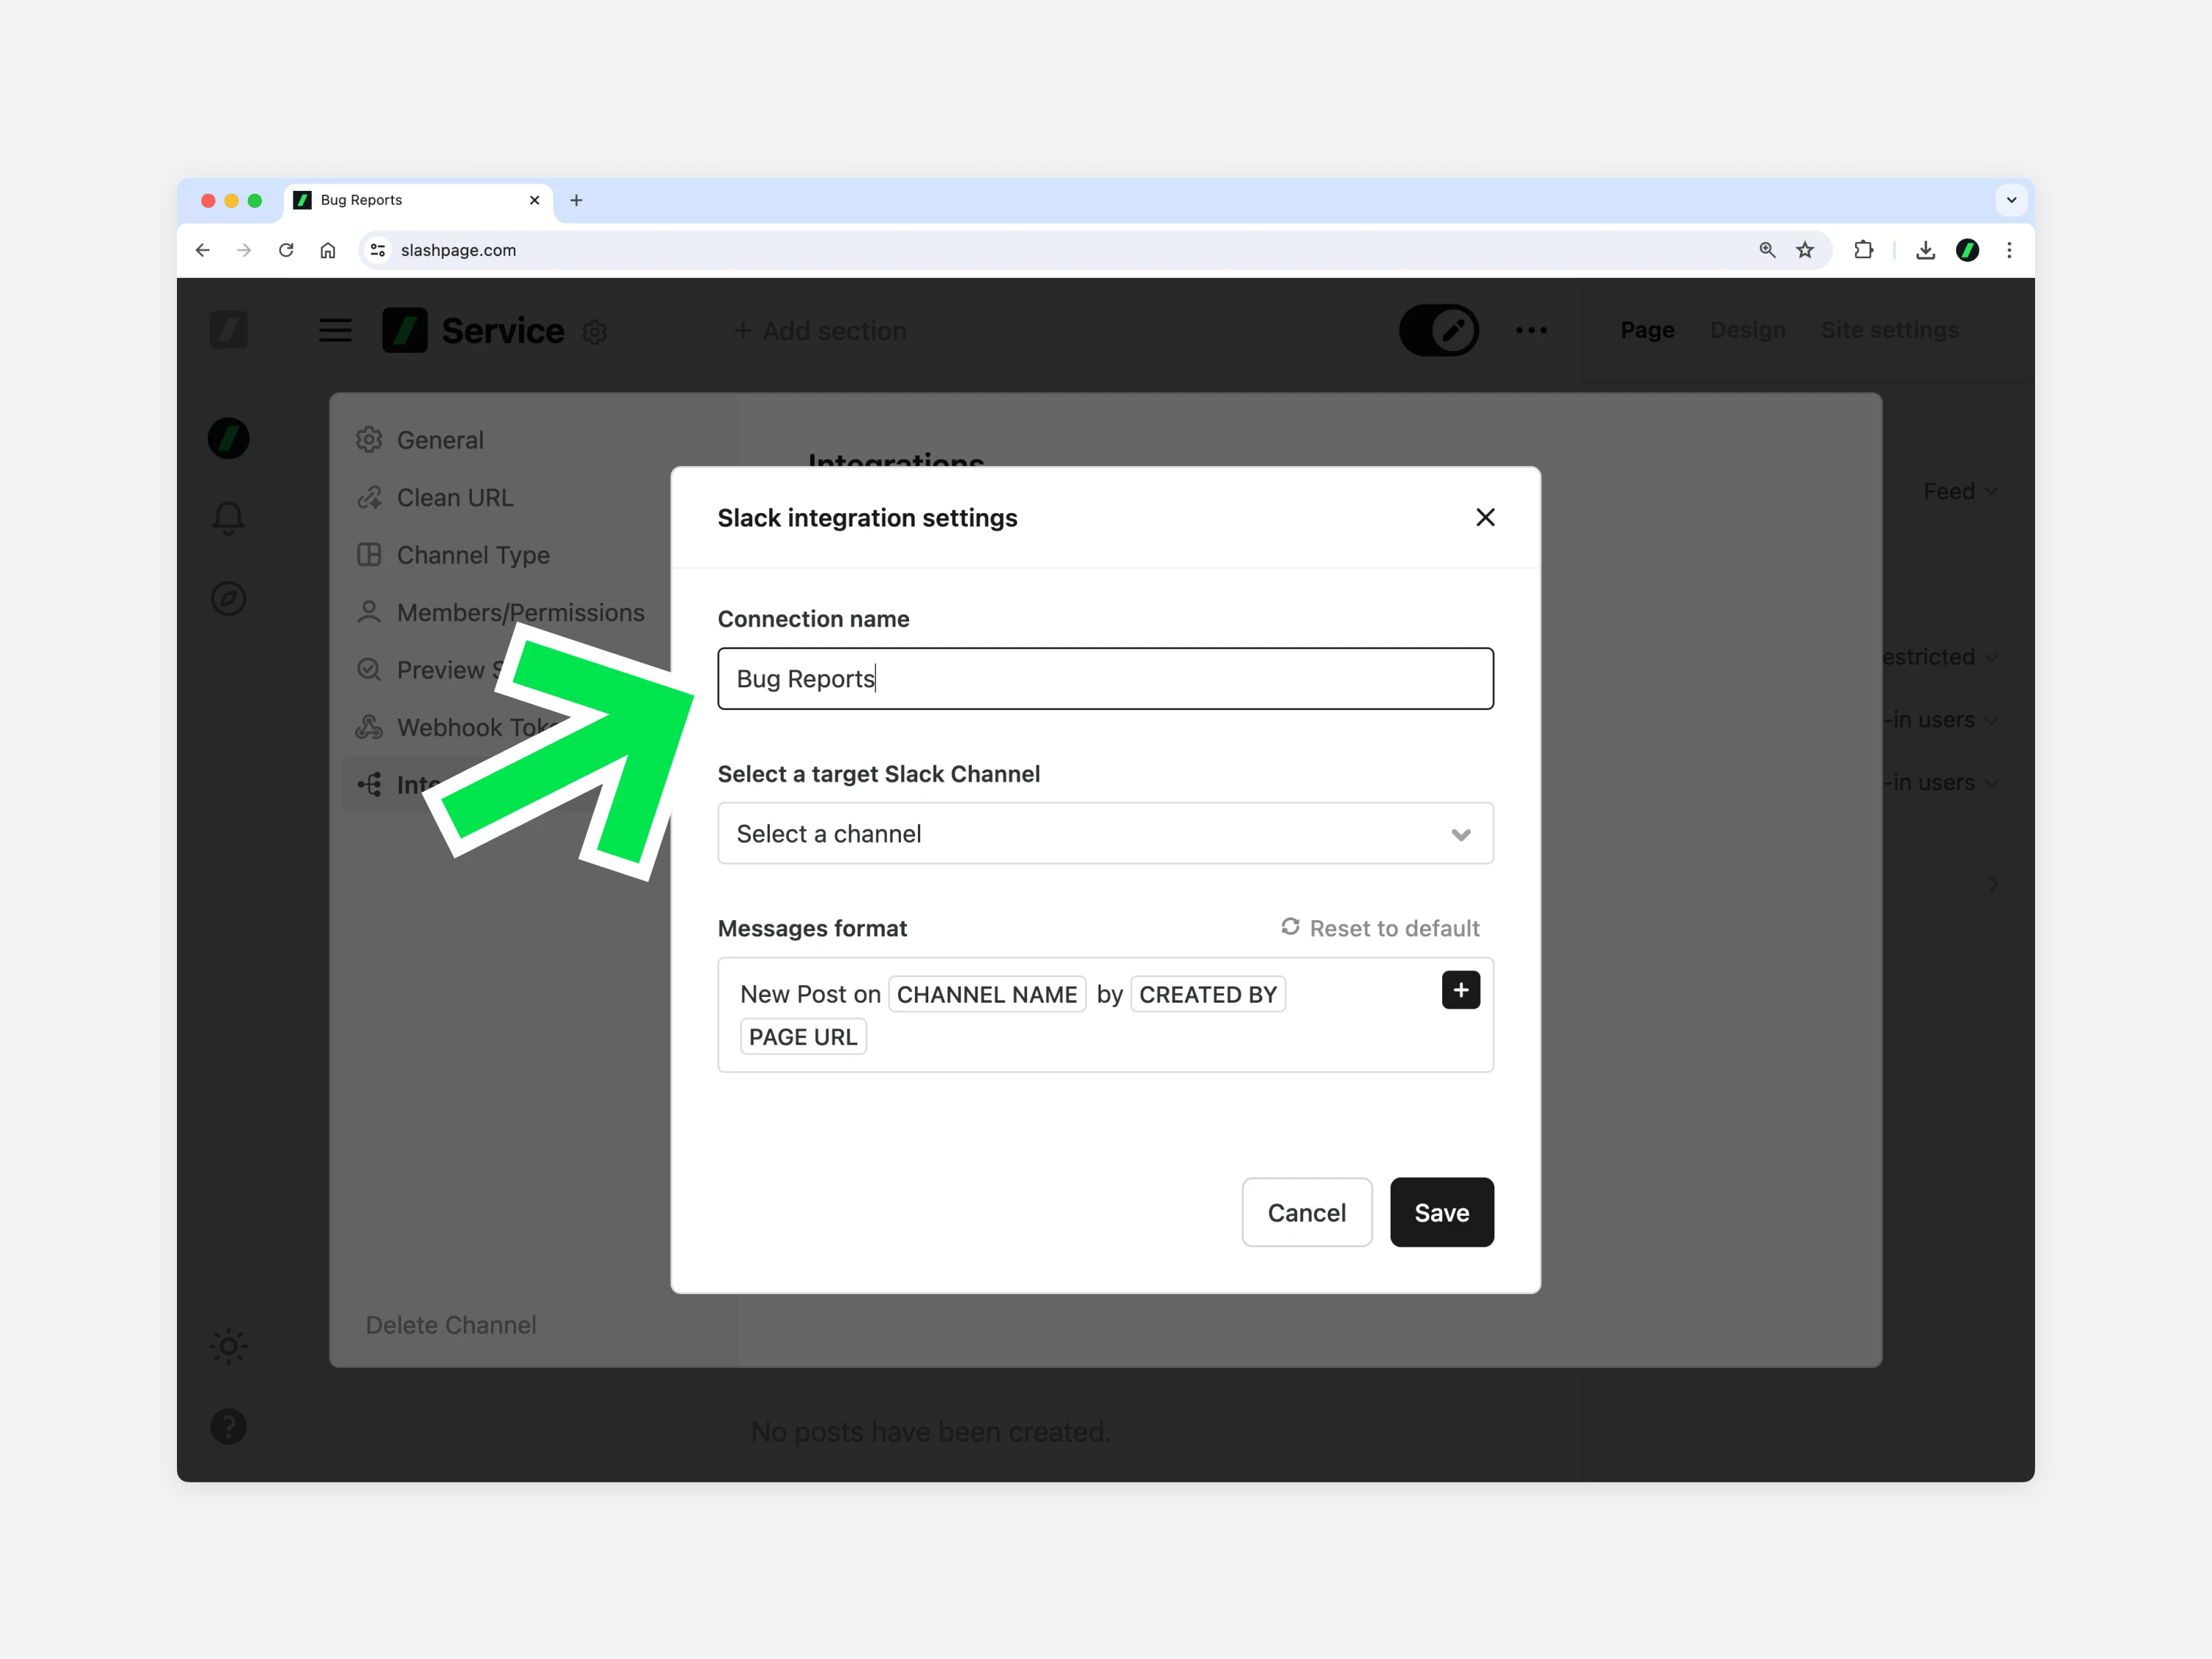
Task: Expand the tab search dropdown
Action: [x=2011, y=200]
